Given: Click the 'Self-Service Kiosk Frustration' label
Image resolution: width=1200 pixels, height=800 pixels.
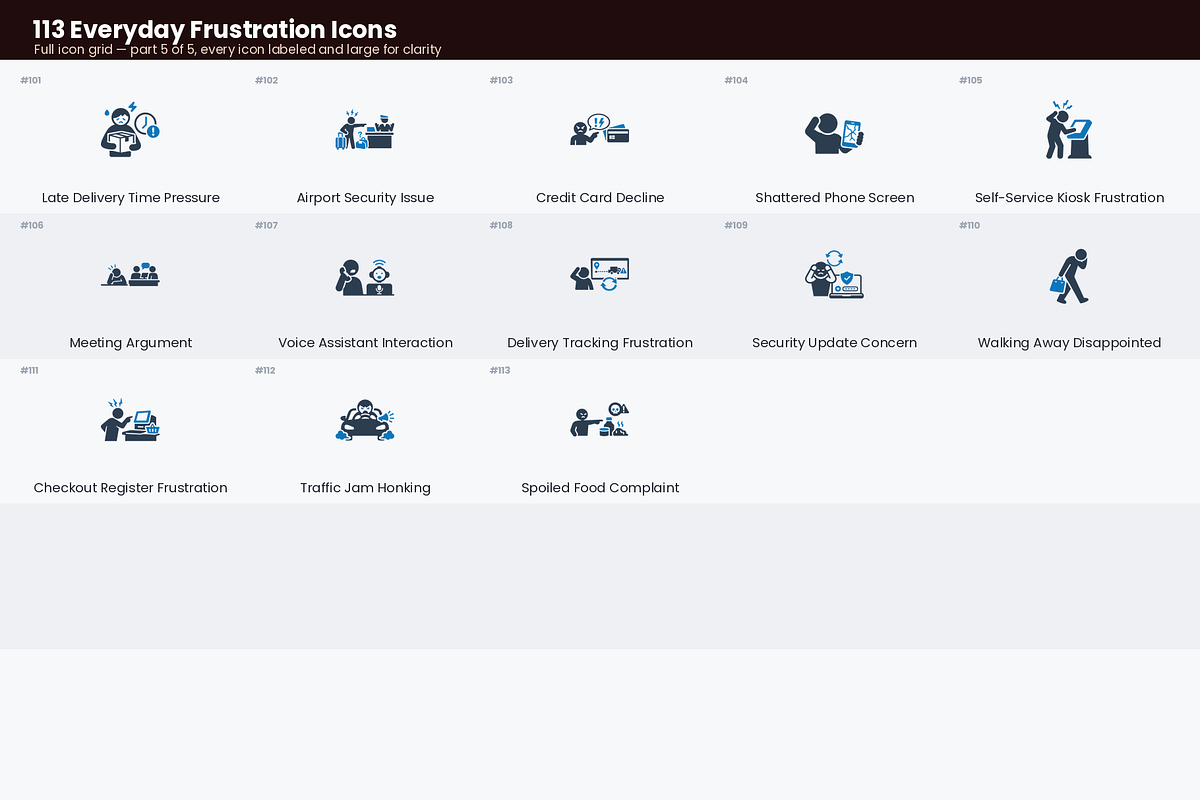Looking at the screenshot, I should coord(1070,198).
